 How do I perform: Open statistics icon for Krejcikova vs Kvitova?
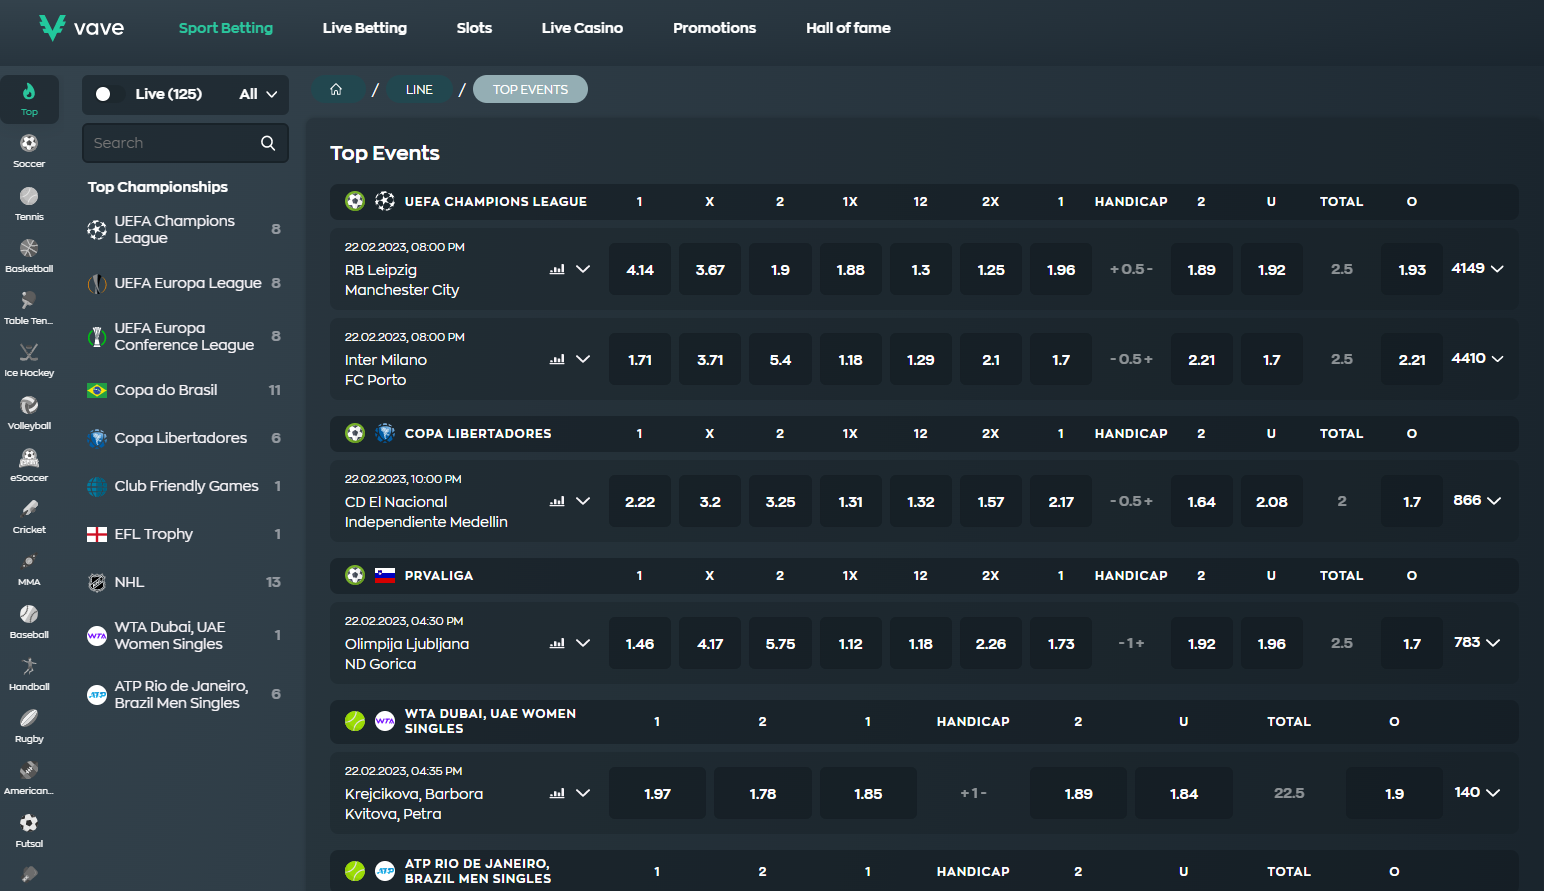(557, 794)
